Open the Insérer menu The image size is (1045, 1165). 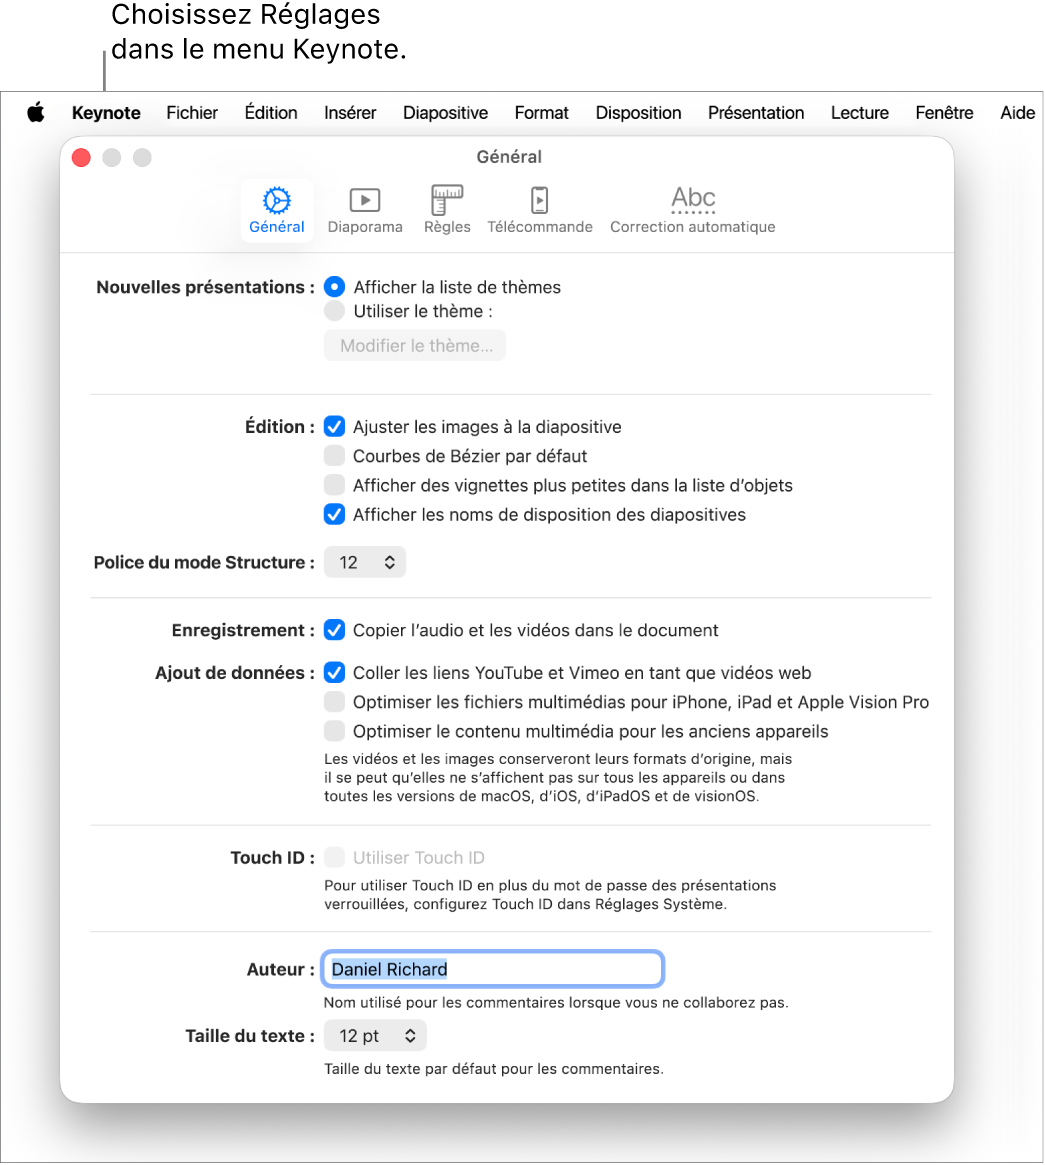(x=350, y=113)
